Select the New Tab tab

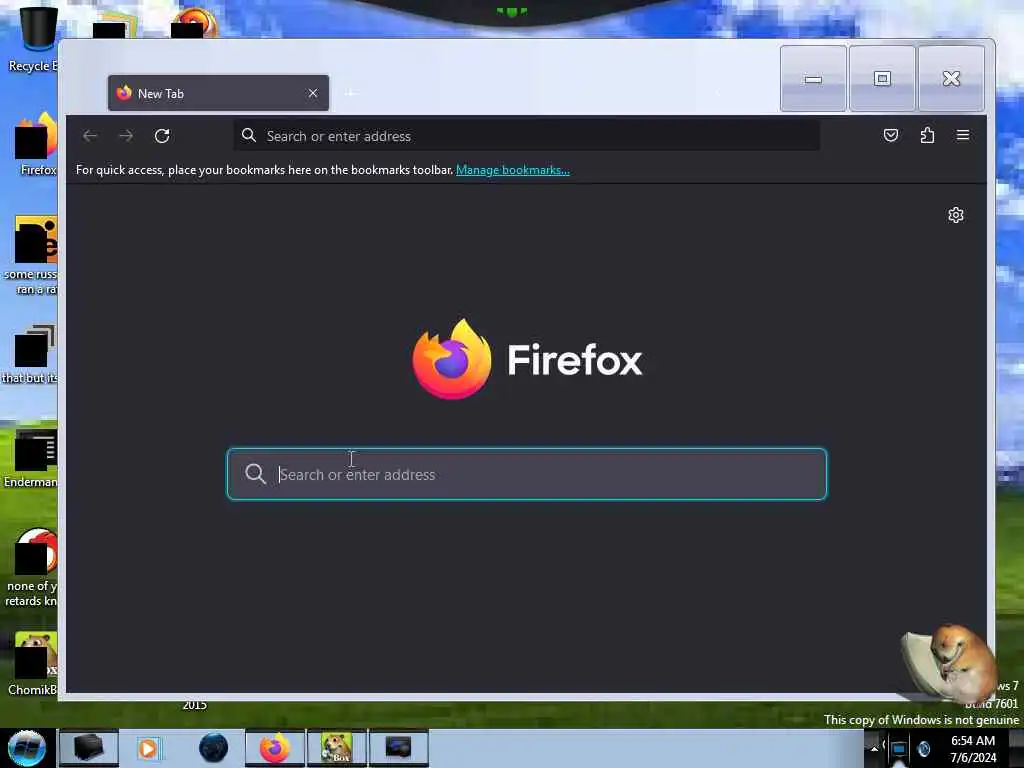point(218,93)
